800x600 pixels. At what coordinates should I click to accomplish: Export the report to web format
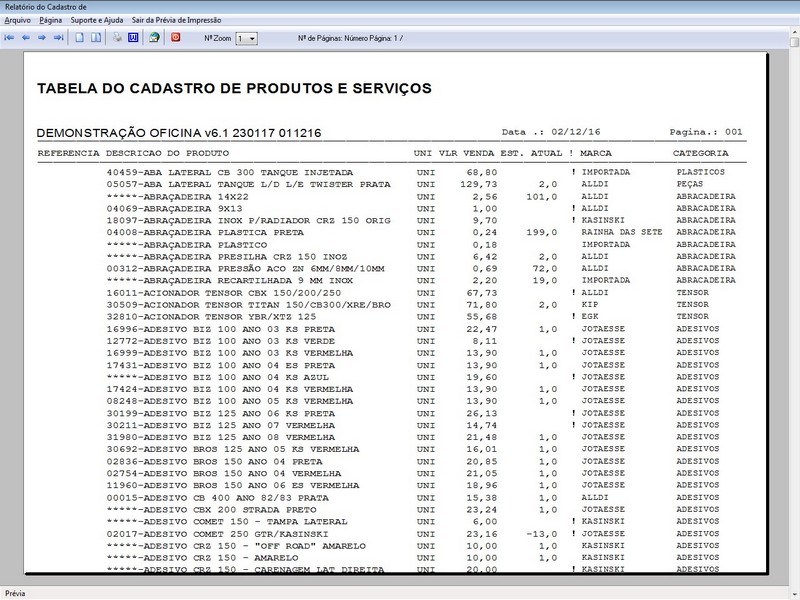click(x=154, y=38)
